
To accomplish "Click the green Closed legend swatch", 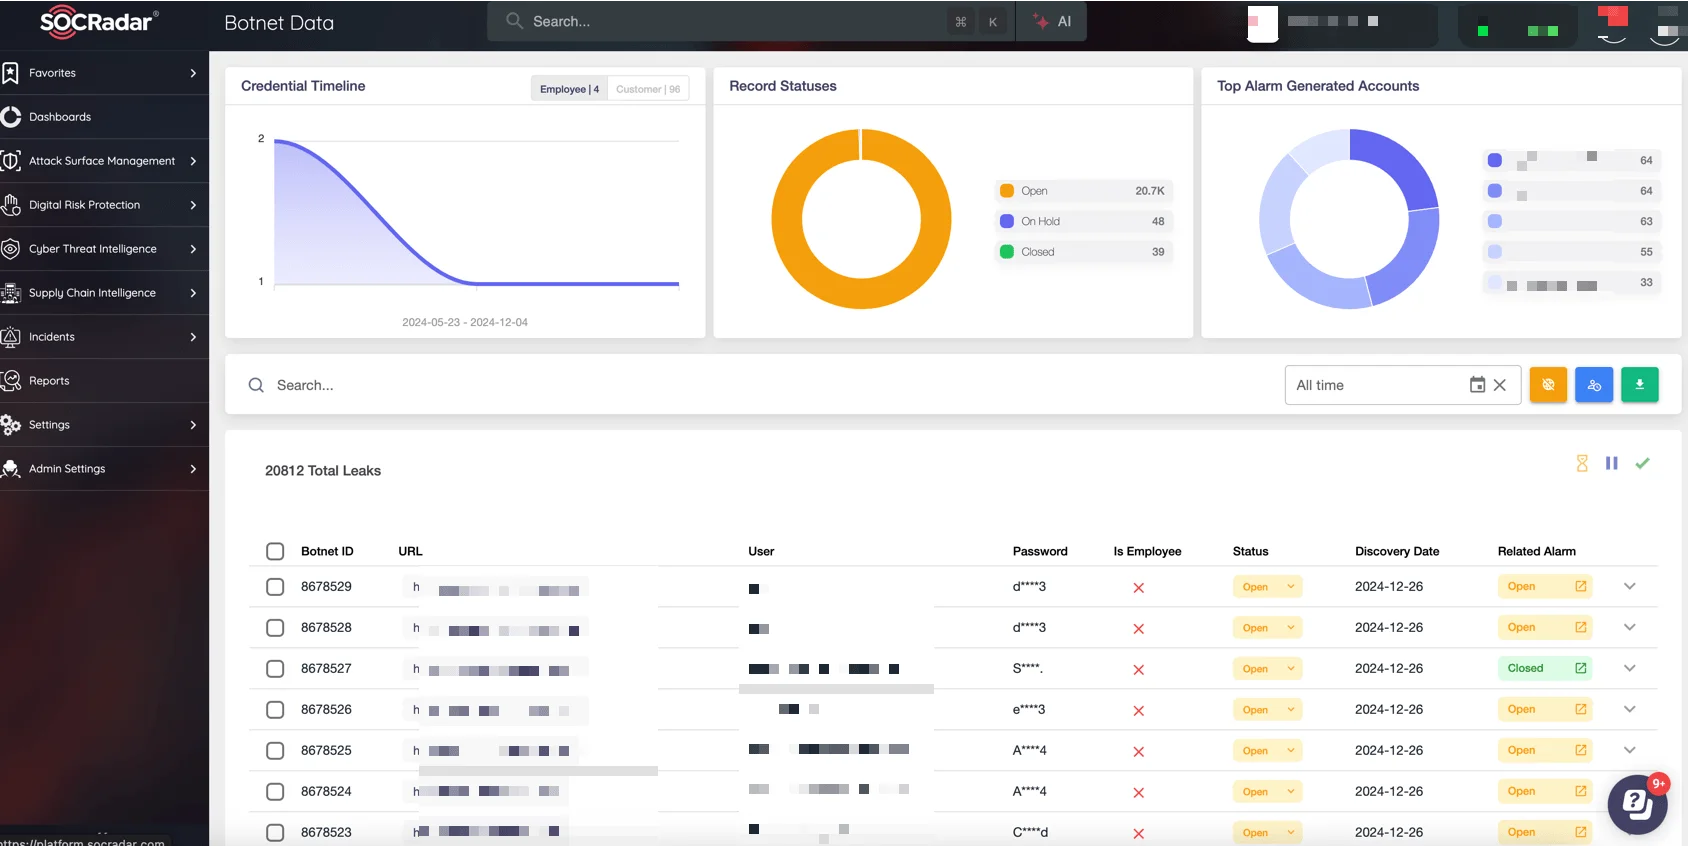I will point(1007,252).
